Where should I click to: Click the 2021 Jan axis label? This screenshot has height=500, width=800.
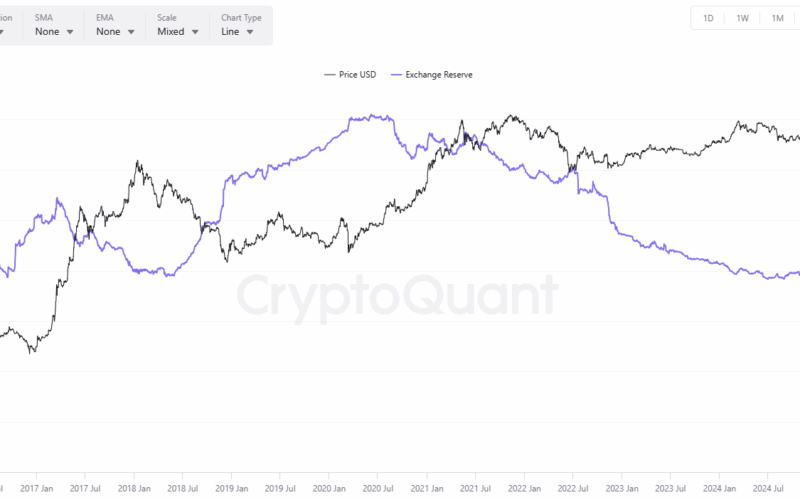(427, 487)
